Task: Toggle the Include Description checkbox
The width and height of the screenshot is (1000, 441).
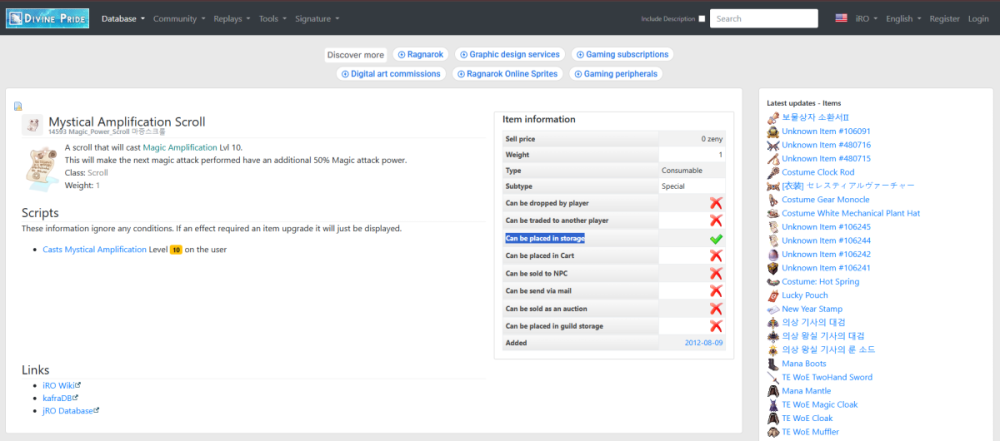Action: [701, 19]
